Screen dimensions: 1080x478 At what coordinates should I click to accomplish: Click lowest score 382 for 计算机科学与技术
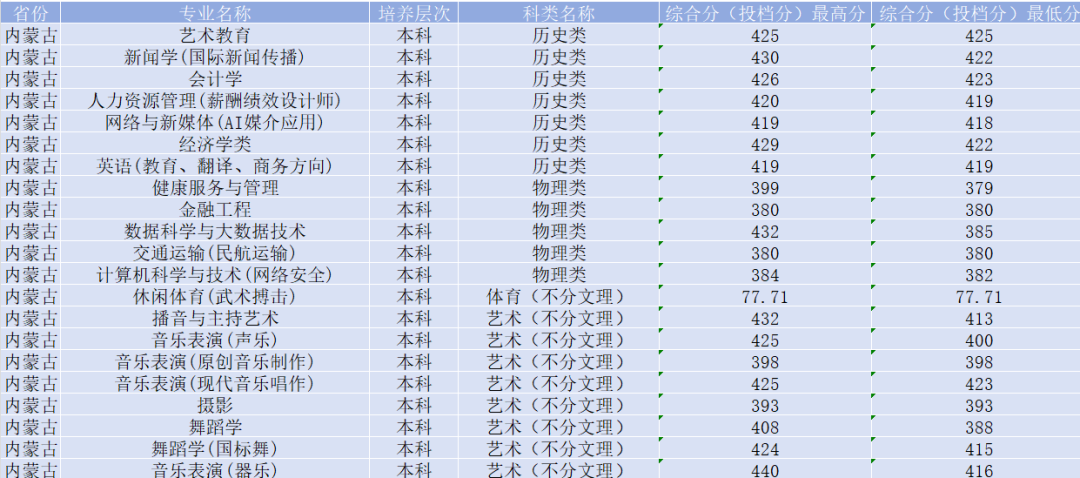pos(976,275)
